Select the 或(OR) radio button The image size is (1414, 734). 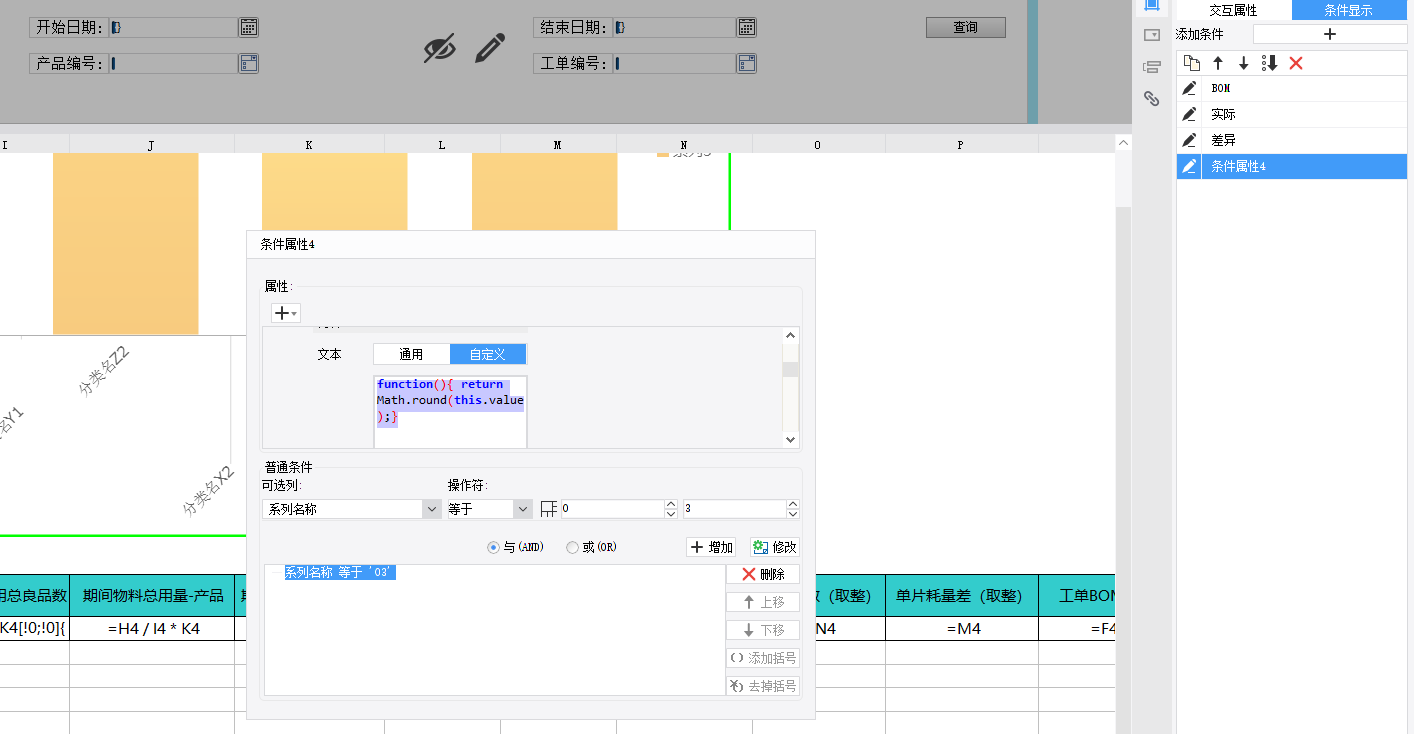pyautogui.click(x=572, y=547)
